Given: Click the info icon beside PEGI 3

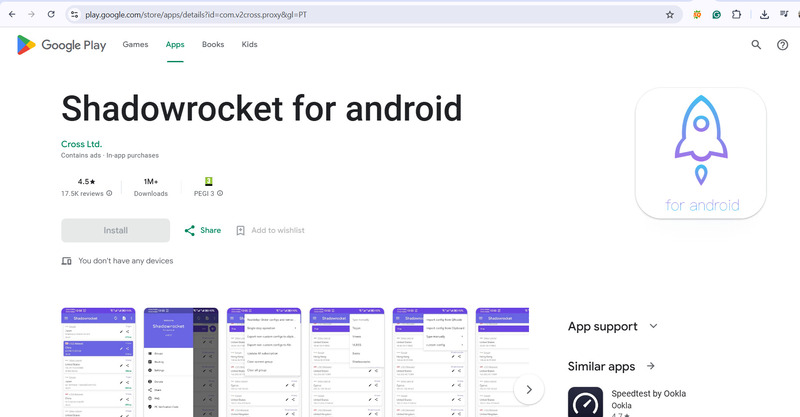Looking at the screenshot, I should point(220,193).
